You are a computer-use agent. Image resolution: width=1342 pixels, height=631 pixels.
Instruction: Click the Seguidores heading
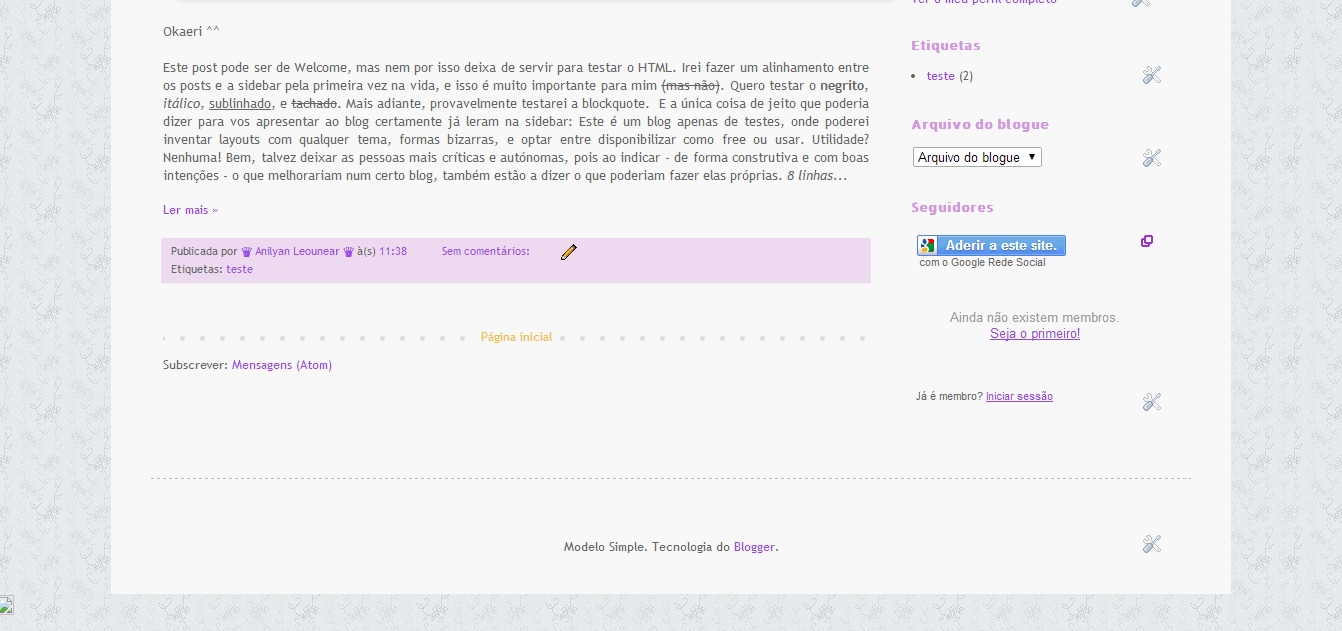click(952, 208)
